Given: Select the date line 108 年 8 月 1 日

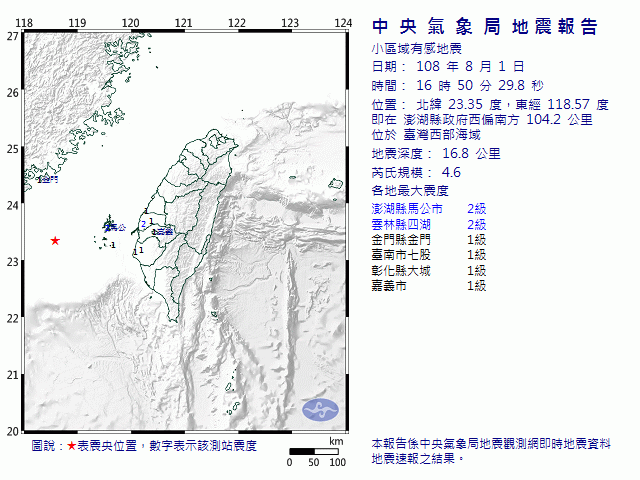Looking at the screenshot, I should point(448,66).
